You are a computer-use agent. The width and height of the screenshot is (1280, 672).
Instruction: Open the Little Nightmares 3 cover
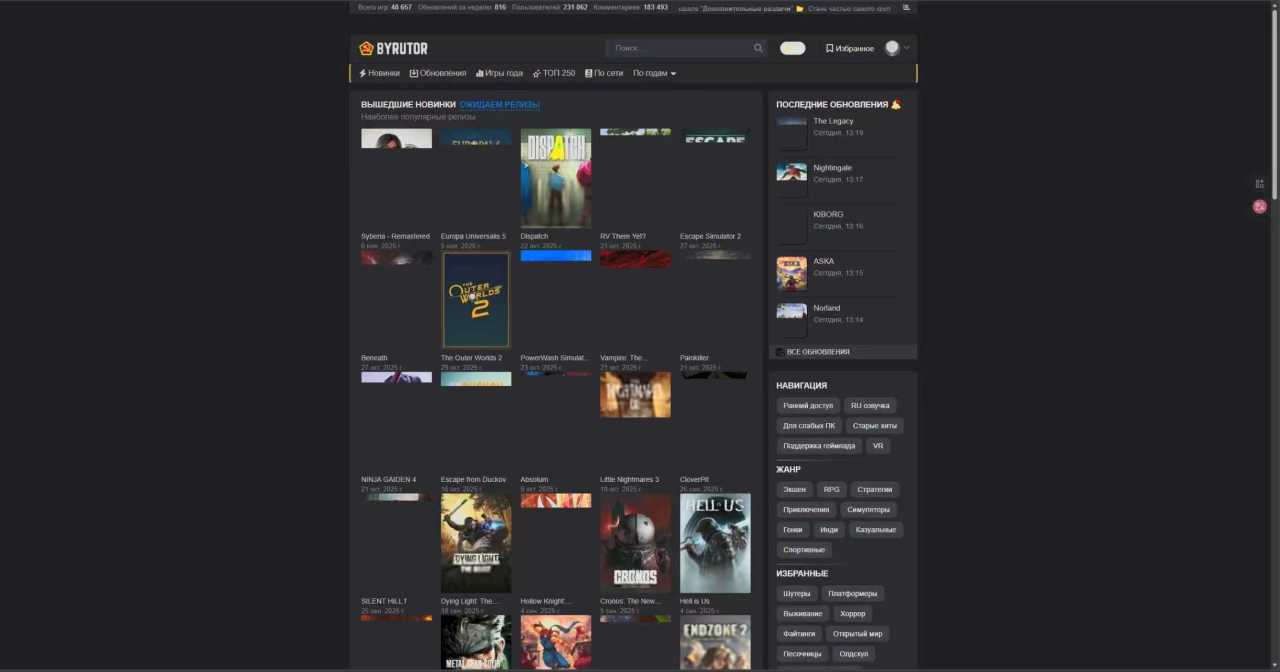635,395
